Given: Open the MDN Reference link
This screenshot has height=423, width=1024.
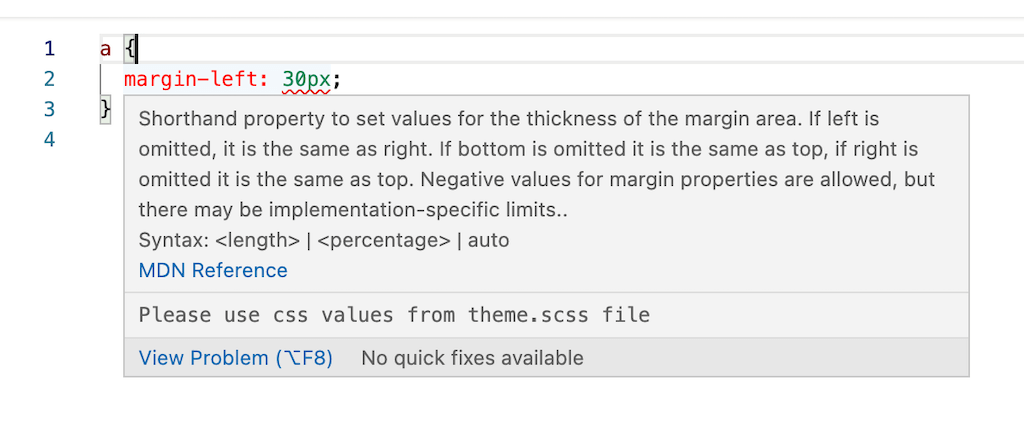Looking at the screenshot, I should [213, 270].
